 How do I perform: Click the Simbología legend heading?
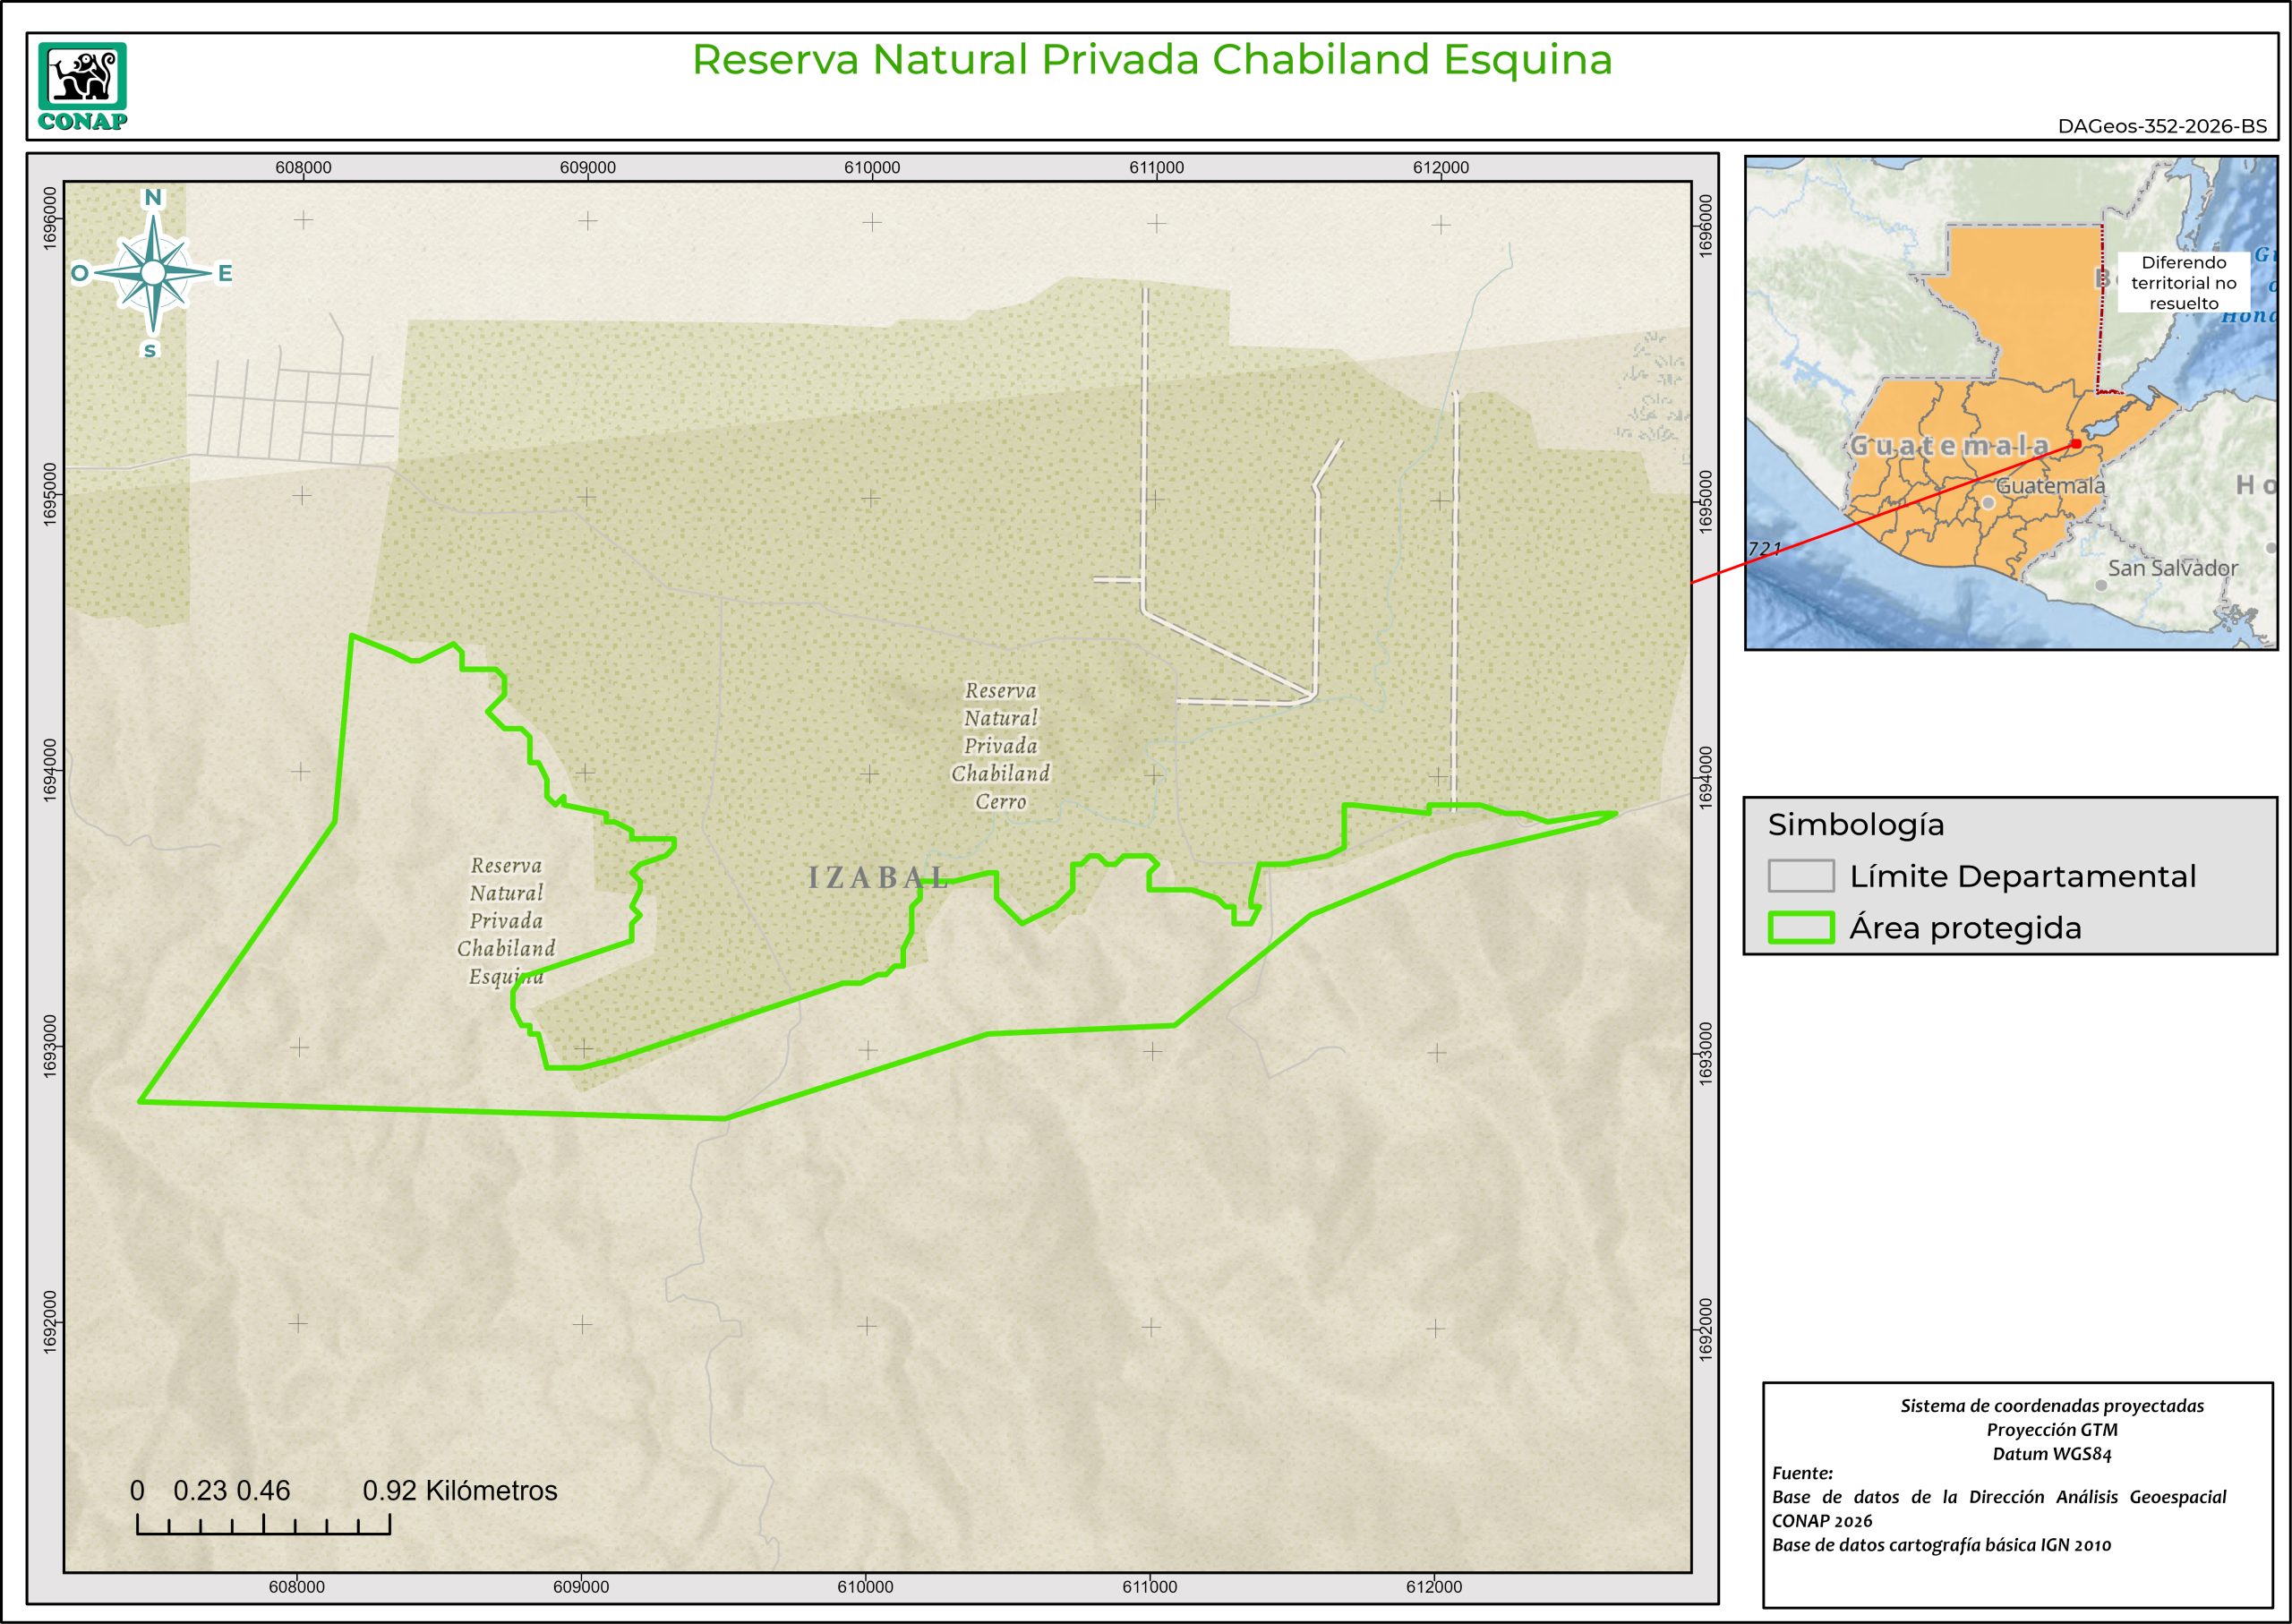coord(1856,825)
